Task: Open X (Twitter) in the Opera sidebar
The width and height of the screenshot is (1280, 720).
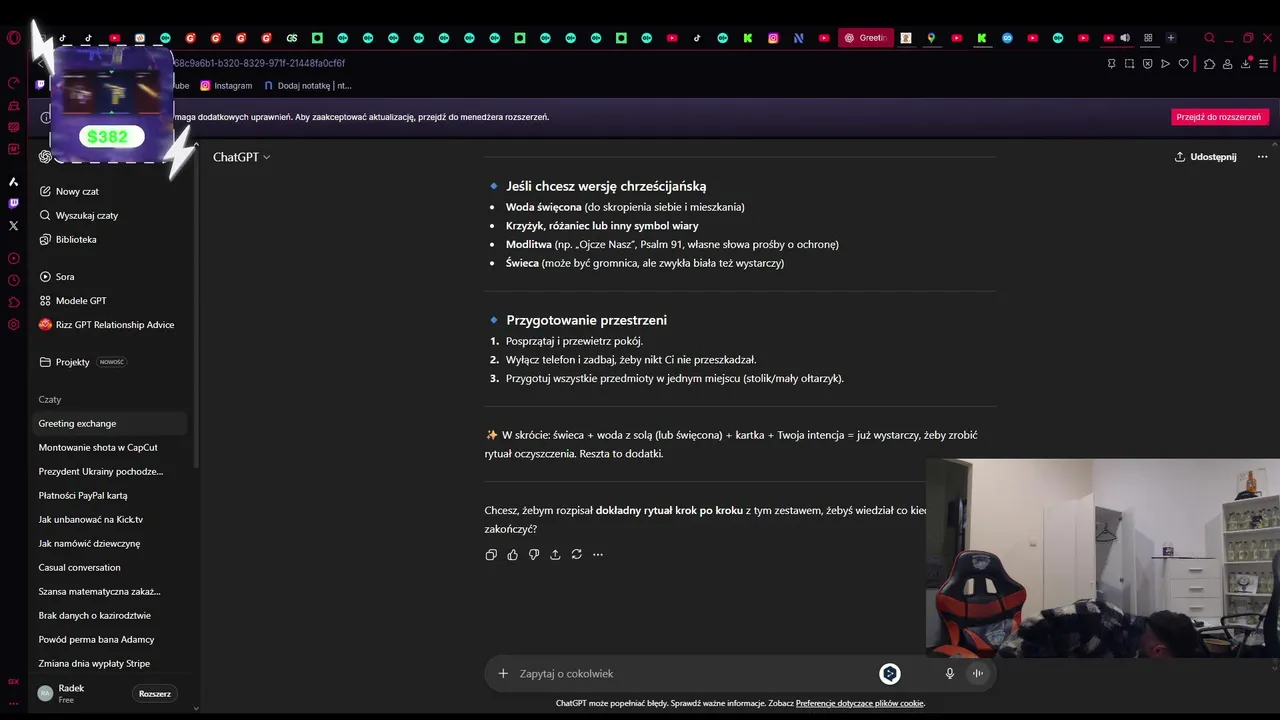Action: 13,226
